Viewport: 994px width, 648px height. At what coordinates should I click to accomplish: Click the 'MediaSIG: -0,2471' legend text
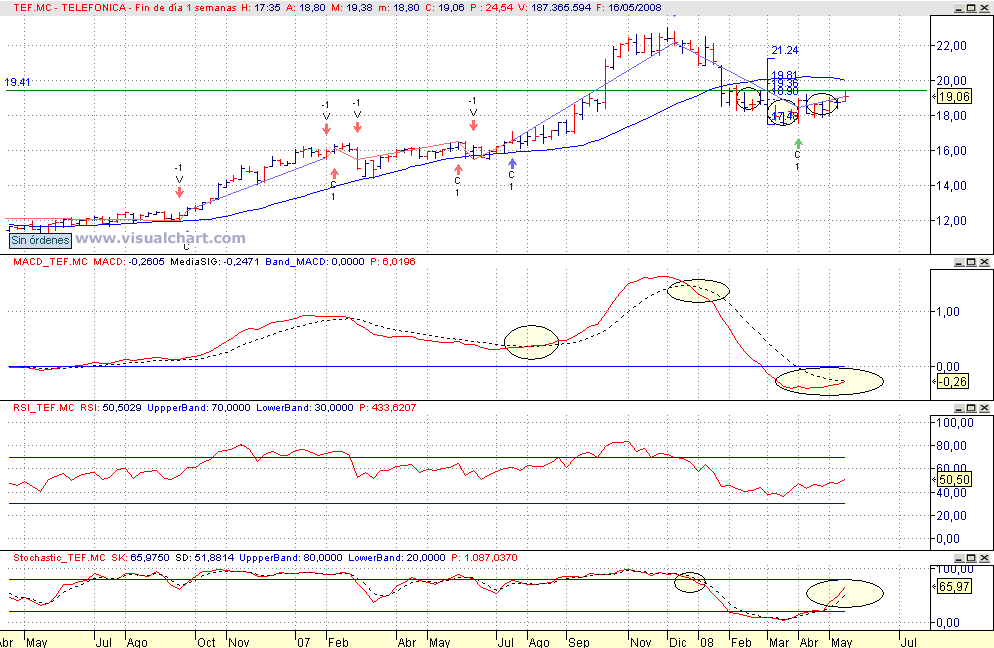pyautogui.click(x=215, y=262)
